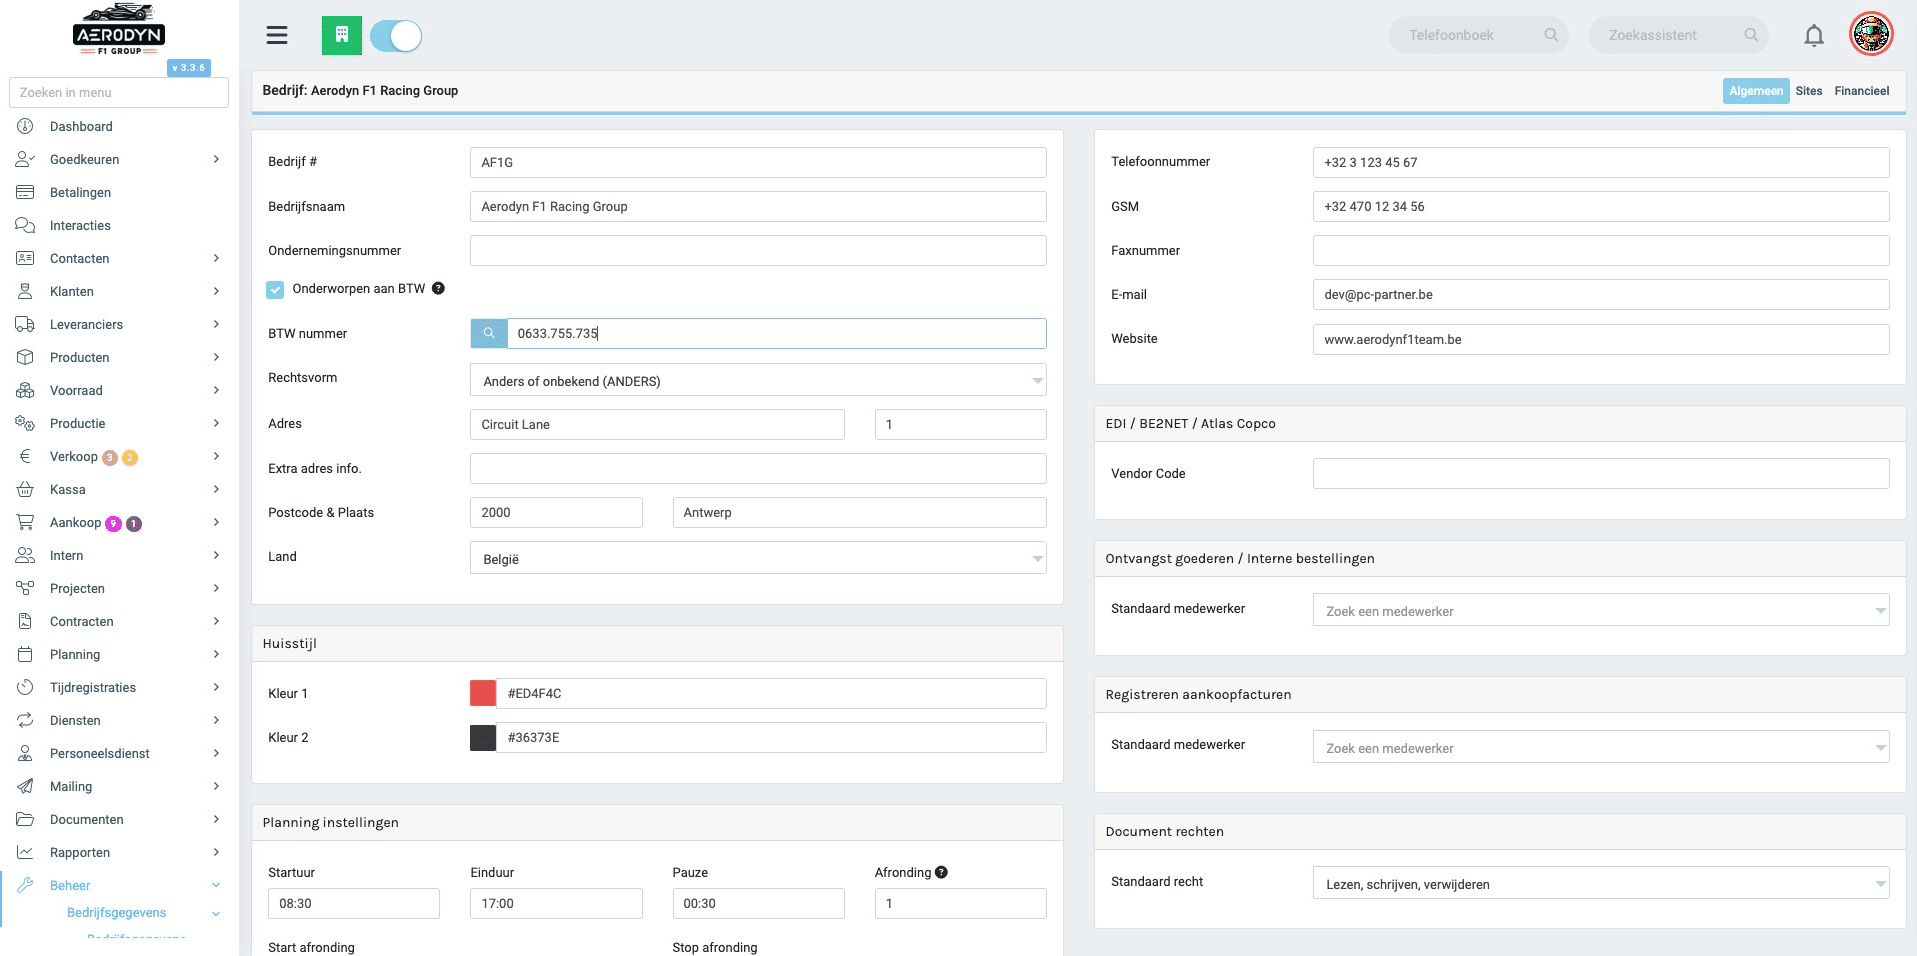The width and height of the screenshot is (1917, 956).
Task: Click the Zoekassistent search magnifier
Action: [1751, 35]
